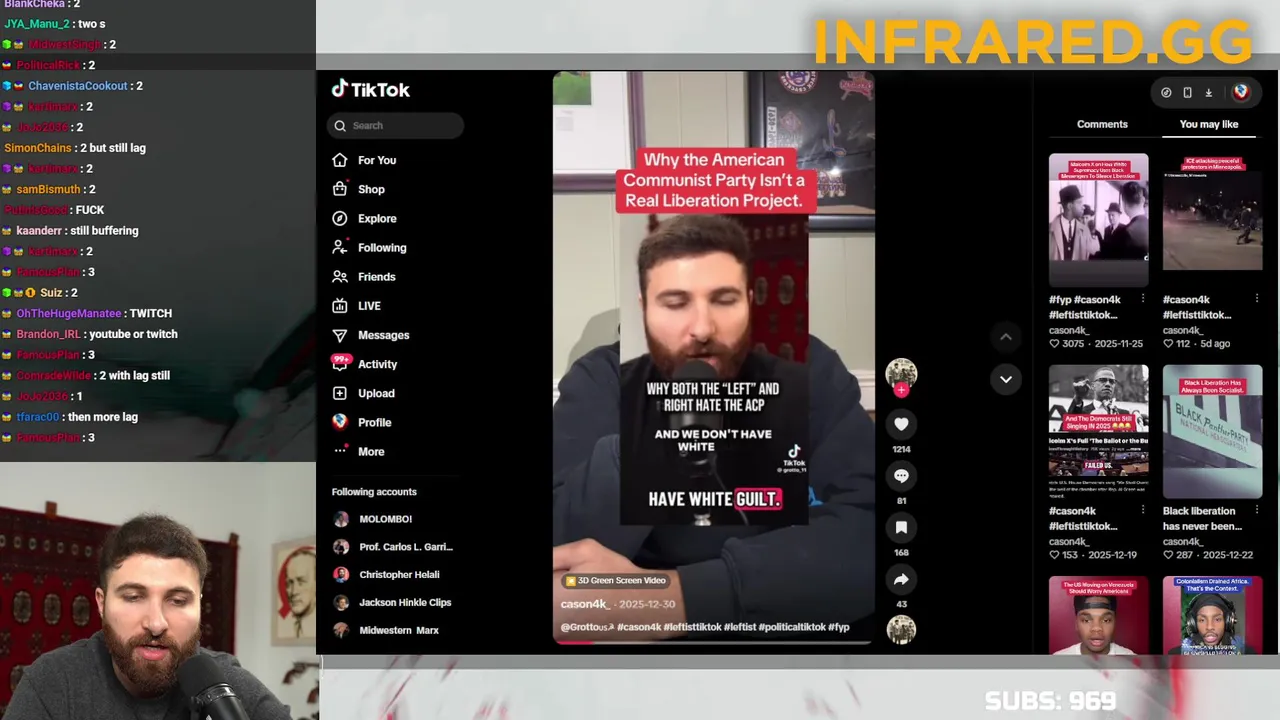The image size is (1280, 720).
Task: Go to next video down chevron
Action: [1006, 379]
